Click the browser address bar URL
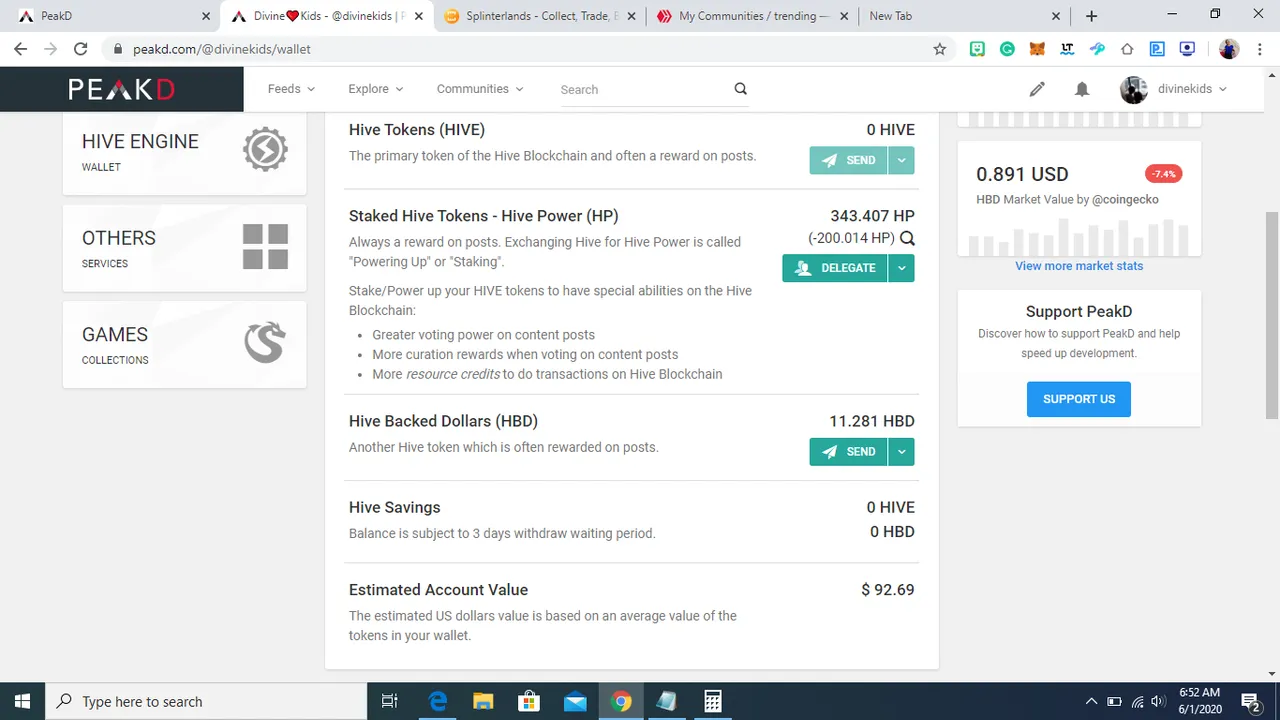Screen dimensions: 1280x720 pos(222,49)
